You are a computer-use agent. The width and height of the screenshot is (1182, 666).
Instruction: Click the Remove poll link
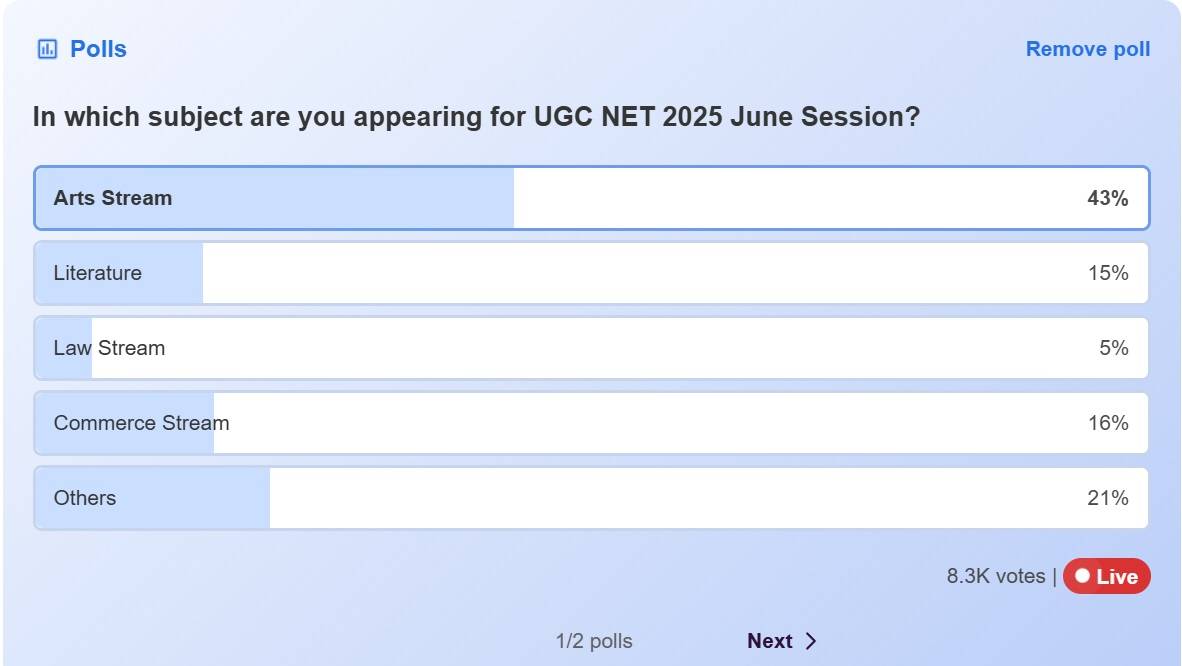1087,49
